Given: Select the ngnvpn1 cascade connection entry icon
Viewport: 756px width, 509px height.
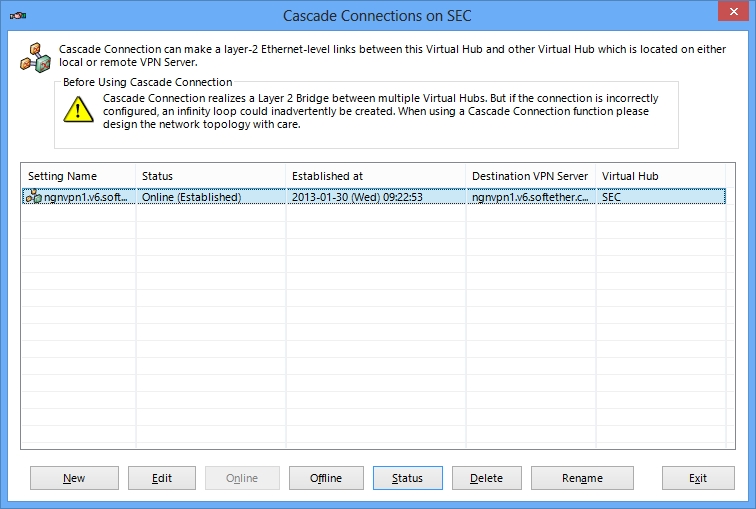Looking at the screenshot, I should click(33, 197).
